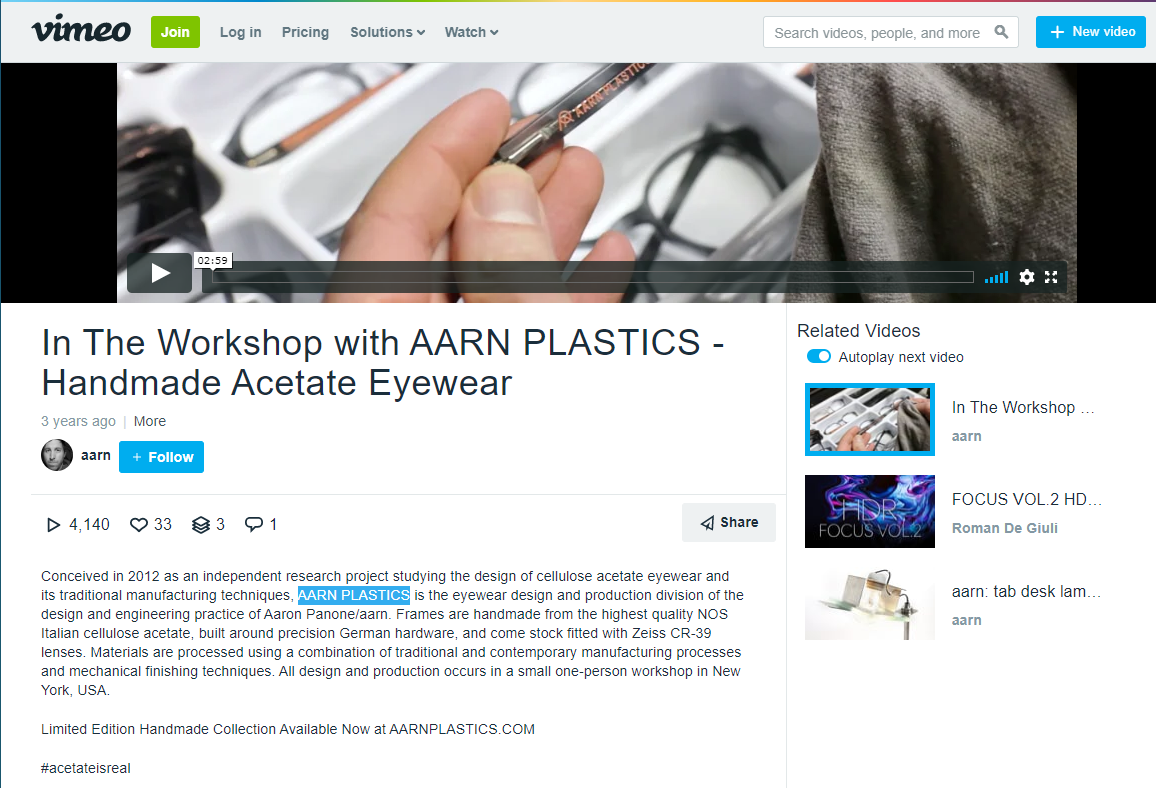The width and height of the screenshot is (1156, 788).
Task: Follow the aarn channel
Action: (x=161, y=457)
